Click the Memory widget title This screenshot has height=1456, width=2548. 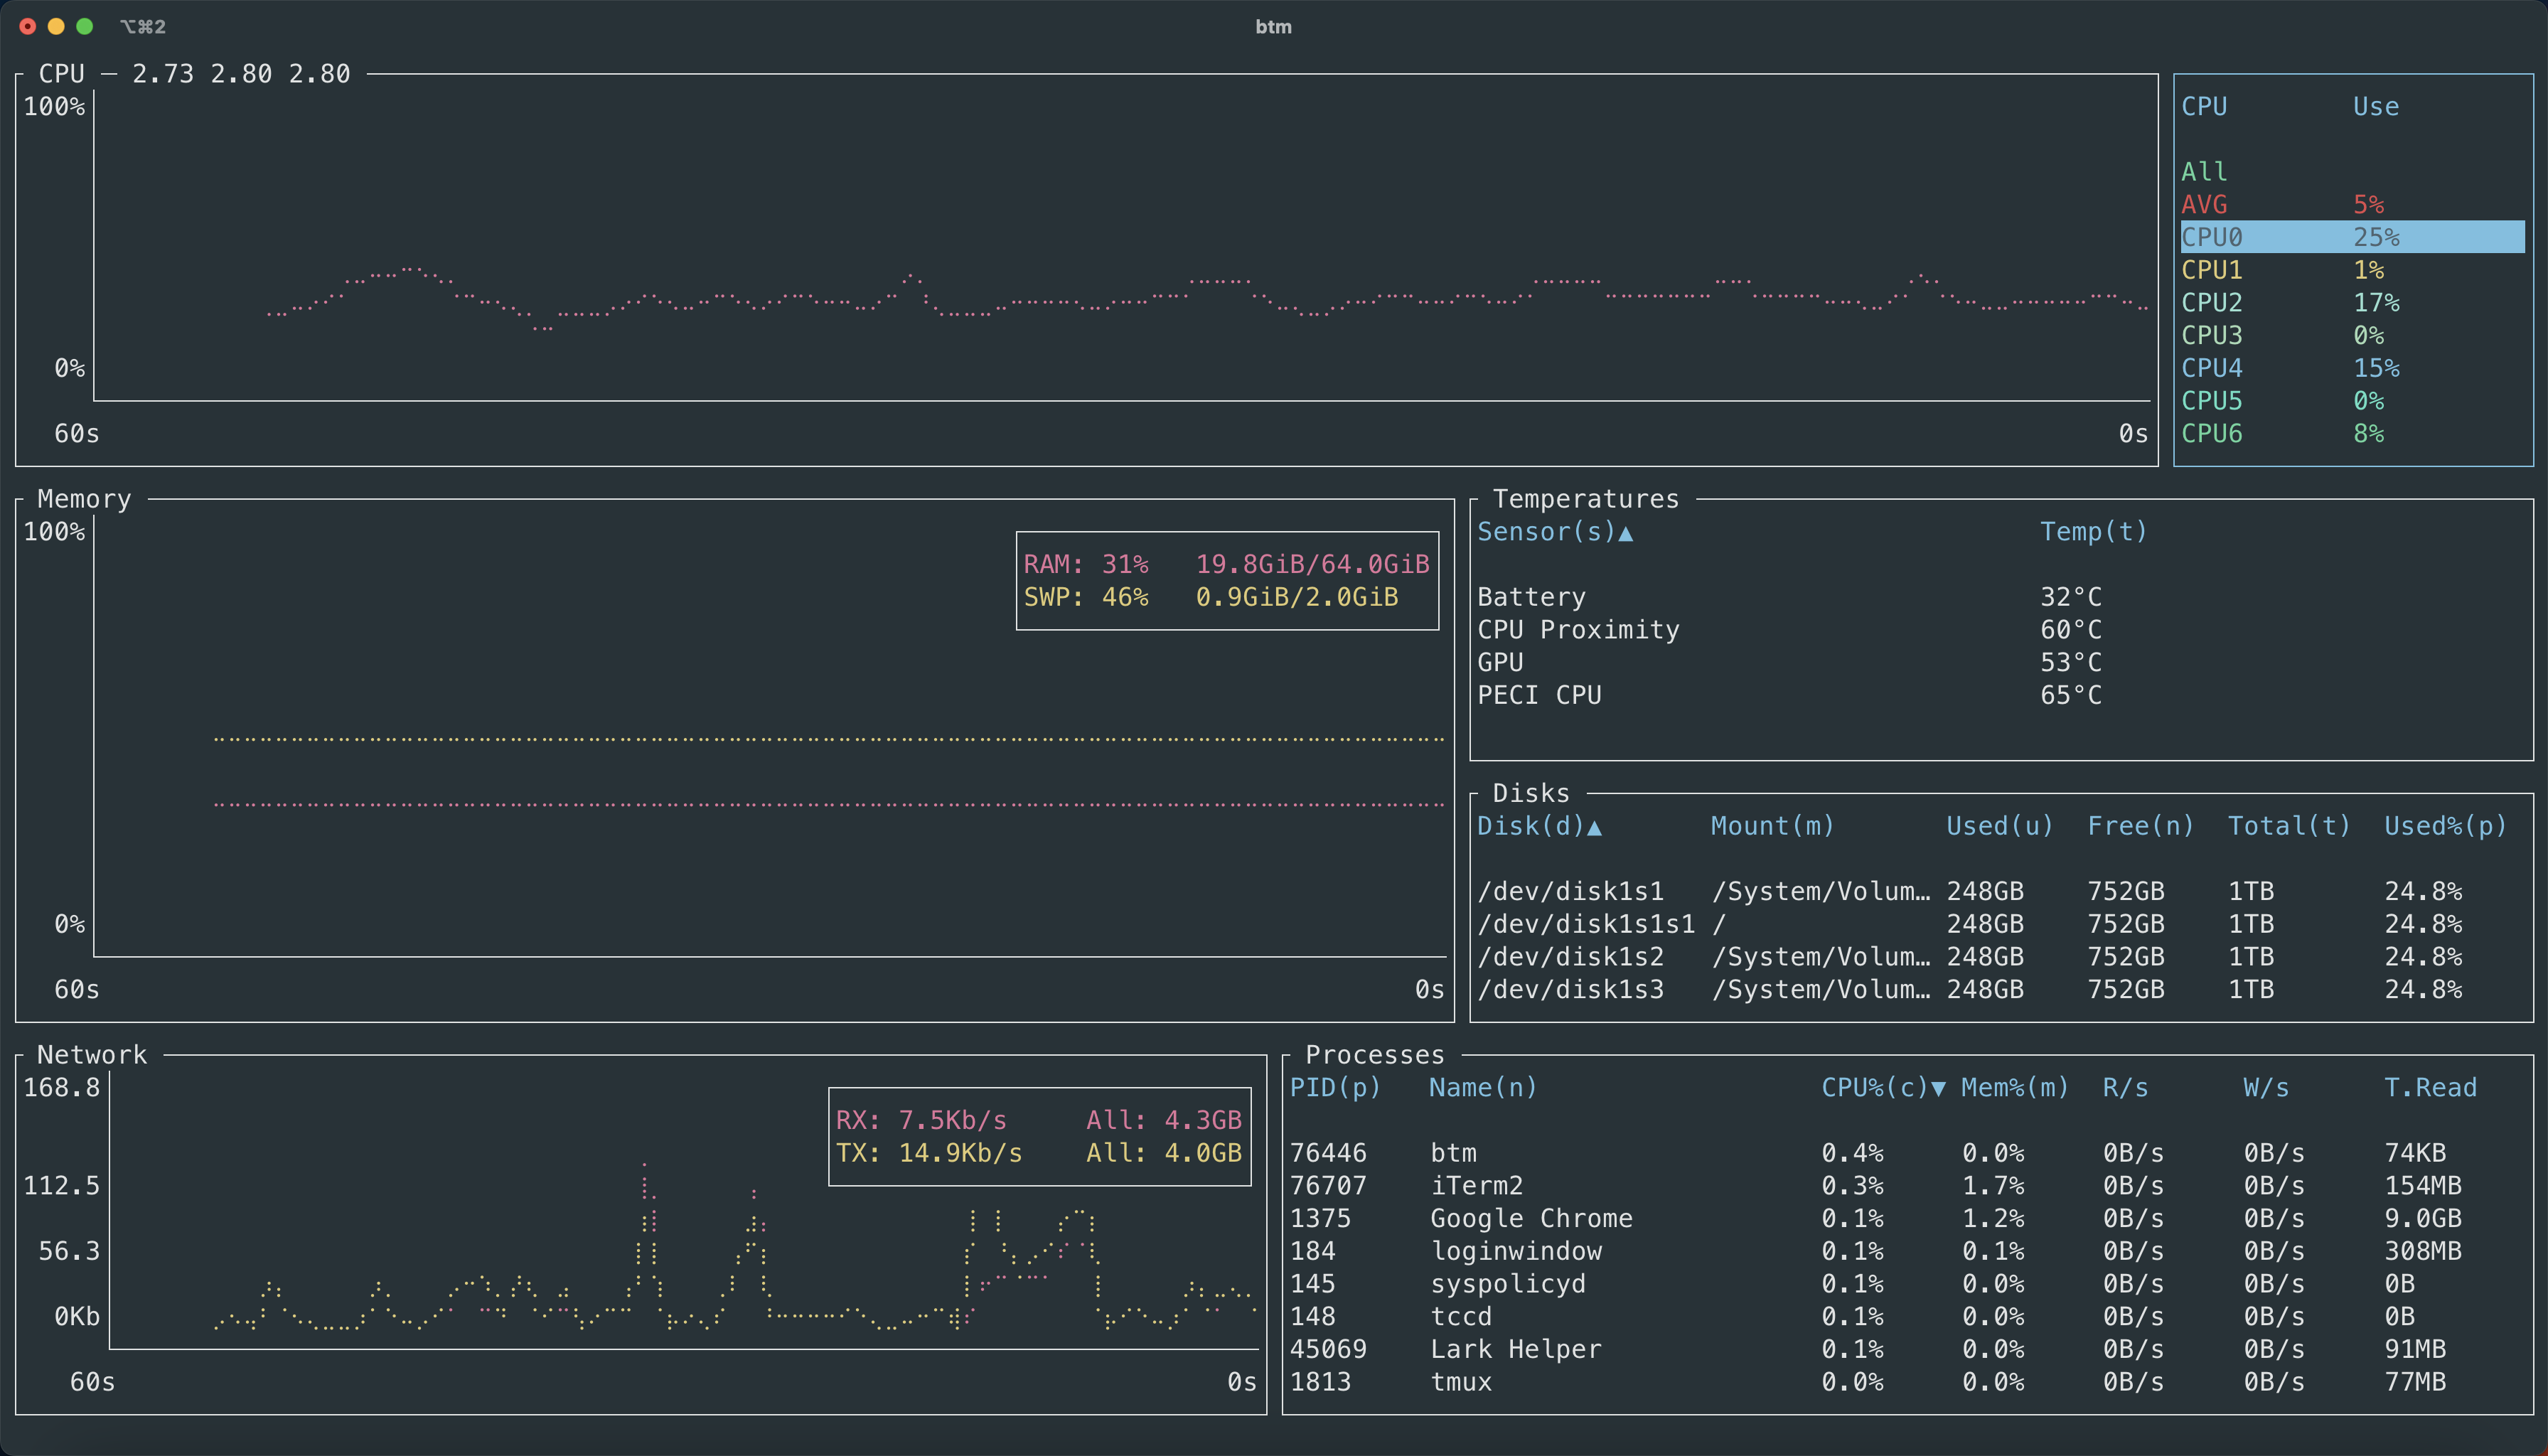point(84,499)
